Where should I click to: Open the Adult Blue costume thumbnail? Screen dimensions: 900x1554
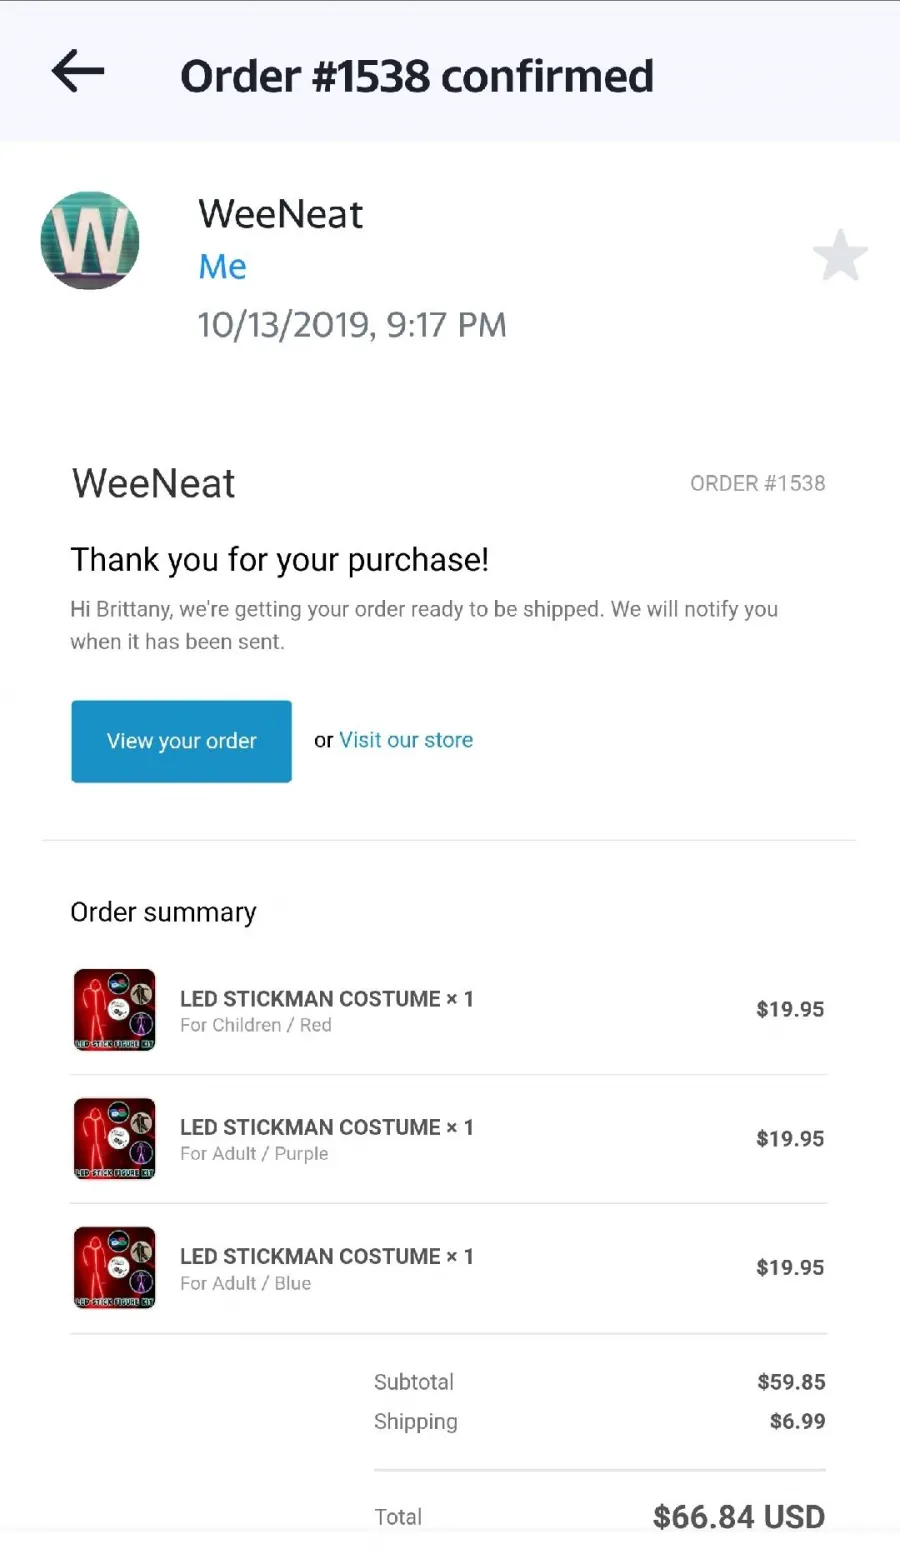click(x=115, y=1267)
